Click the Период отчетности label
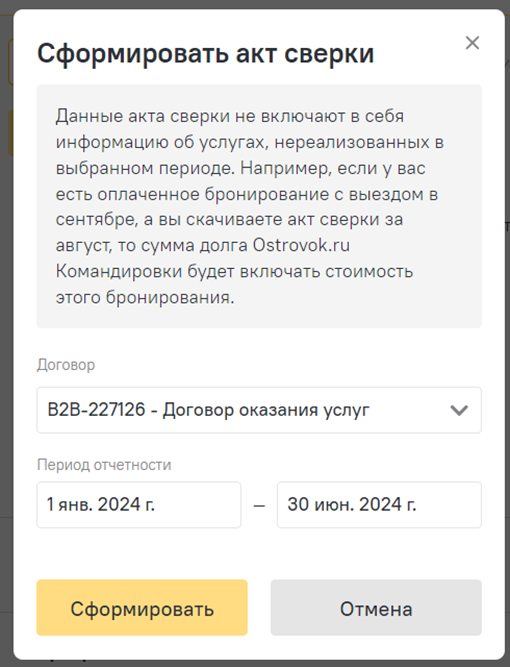Screen dimensions: 510x667 104,465
